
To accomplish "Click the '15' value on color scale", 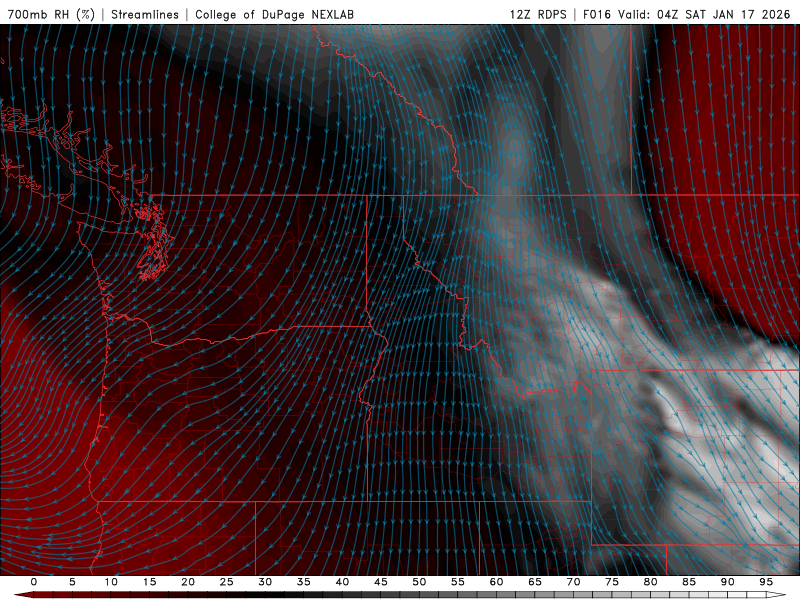I will (149, 582).
